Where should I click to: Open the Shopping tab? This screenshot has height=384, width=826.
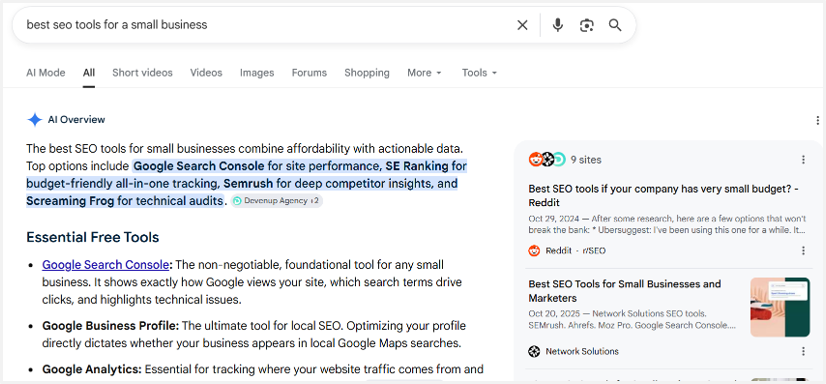(367, 73)
